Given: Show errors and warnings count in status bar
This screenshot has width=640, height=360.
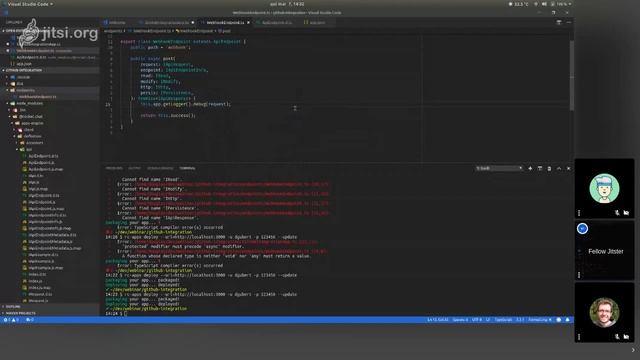Looking at the screenshot, I should click(x=11, y=320).
